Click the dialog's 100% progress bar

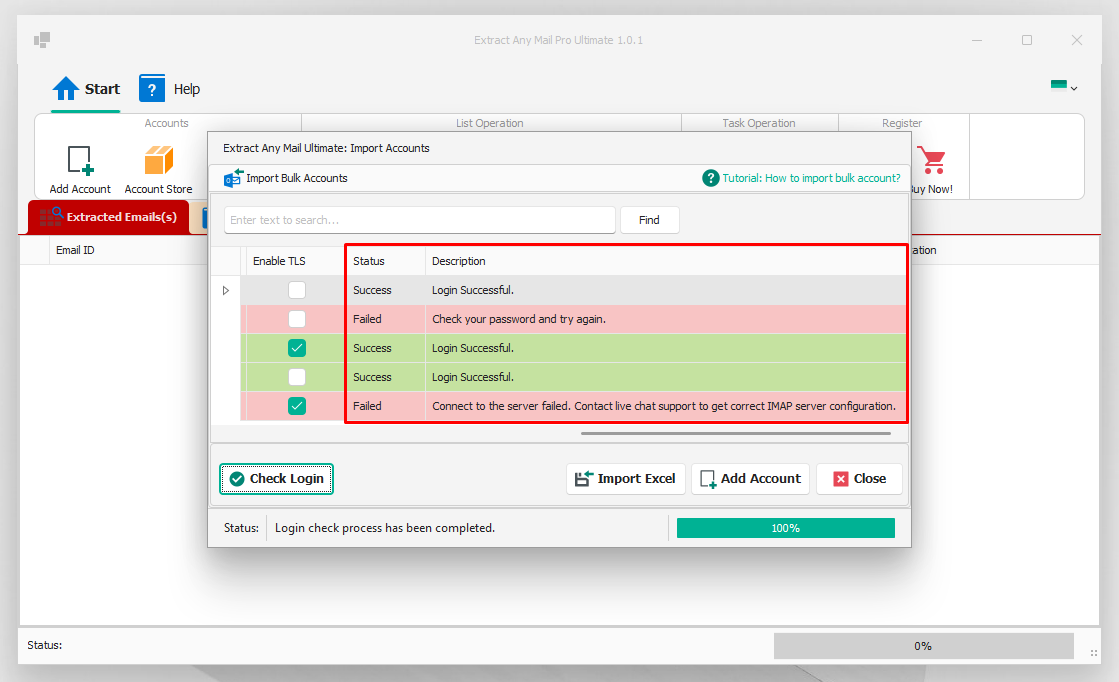pos(786,528)
